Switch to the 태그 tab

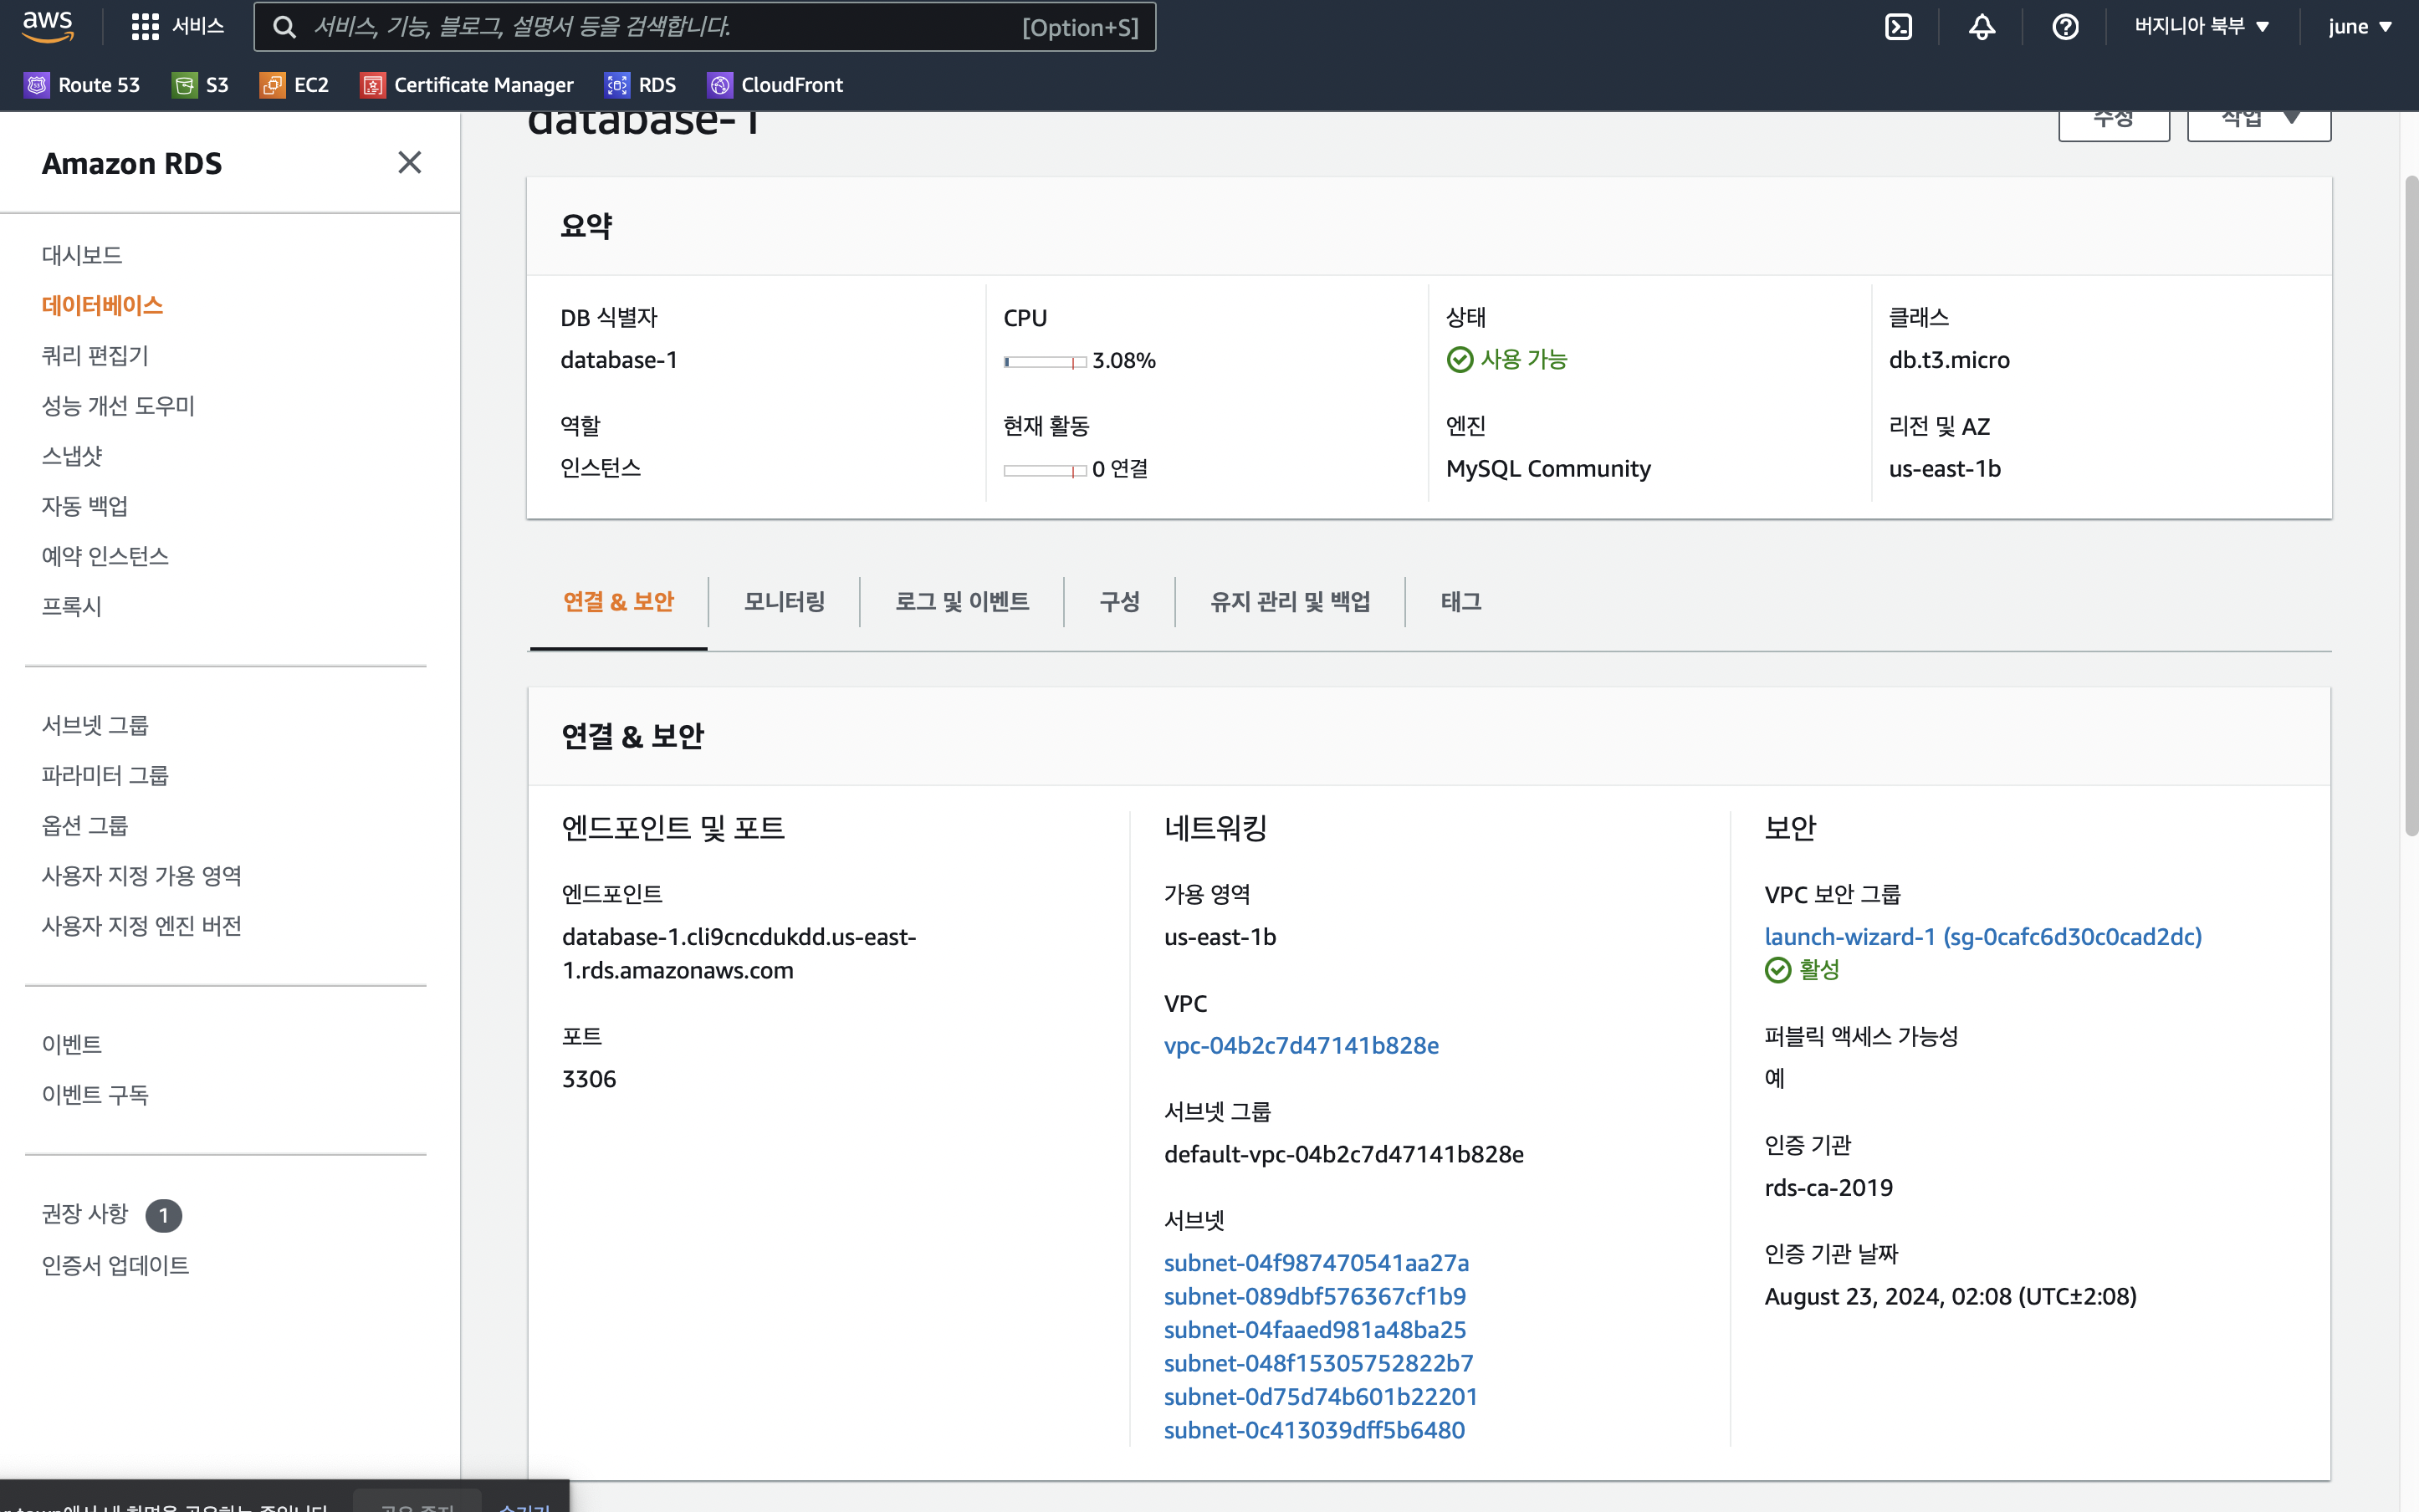(x=1460, y=602)
